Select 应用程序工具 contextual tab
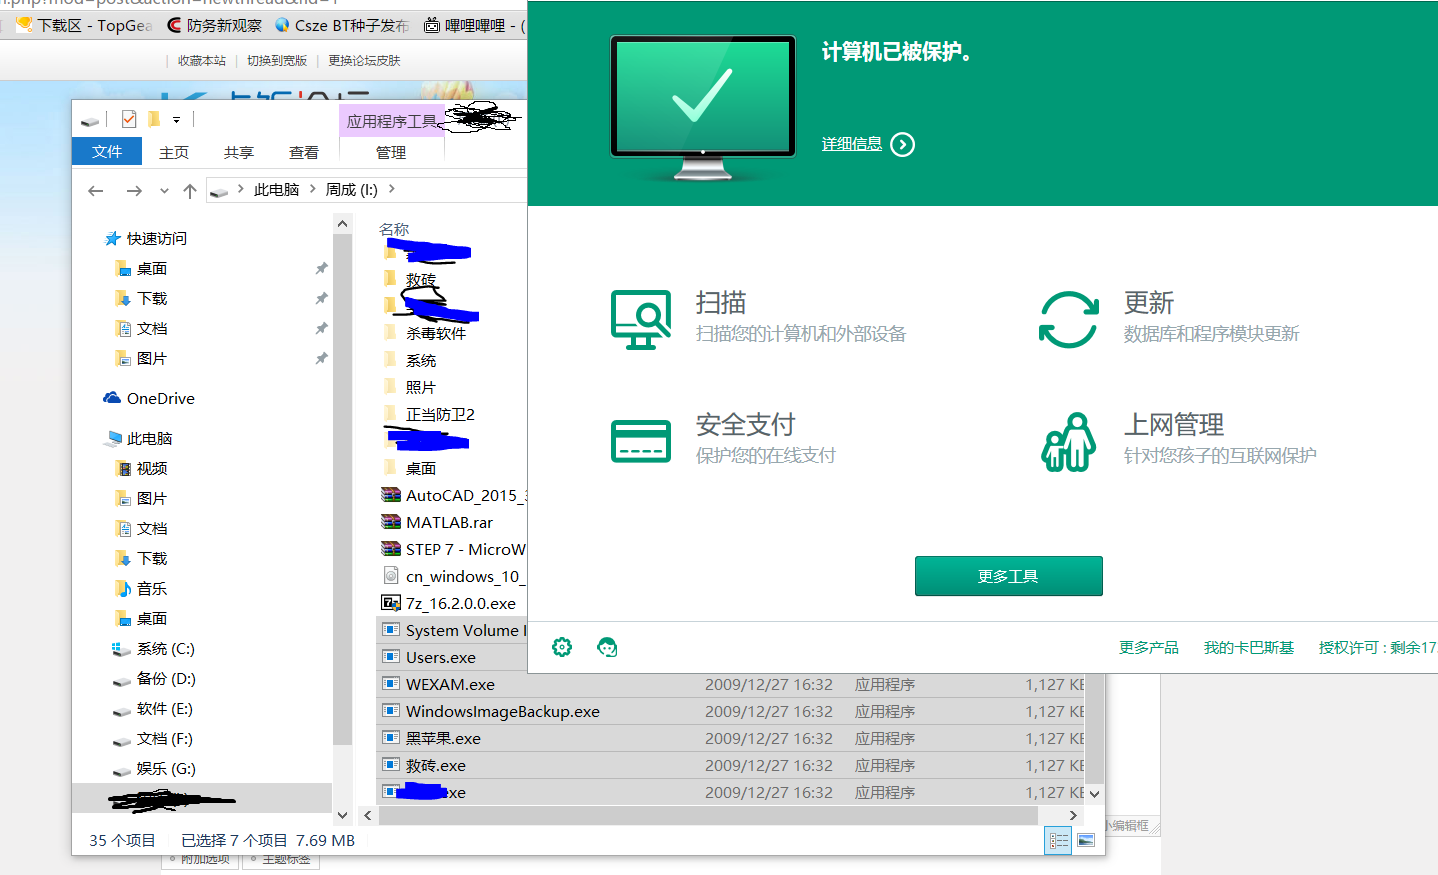1438x875 pixels. coord(392,121)
